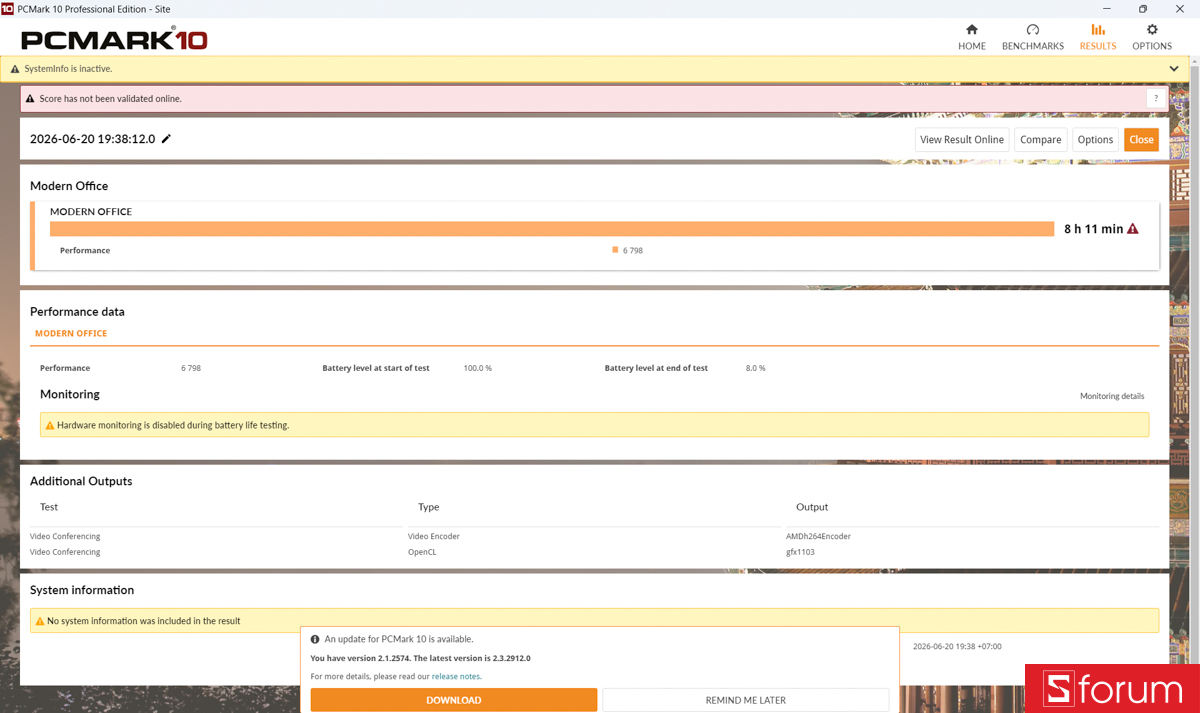Viewport: 1200px width, 713px height.
Task: Open the Monitoring details link
Action: tap(1112, 396)
